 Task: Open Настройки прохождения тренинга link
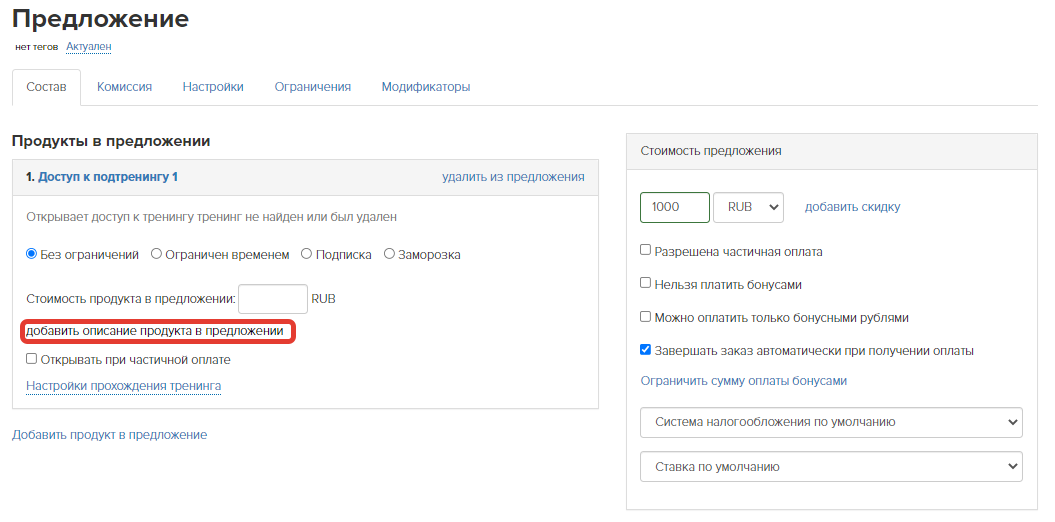click(124, 386)
